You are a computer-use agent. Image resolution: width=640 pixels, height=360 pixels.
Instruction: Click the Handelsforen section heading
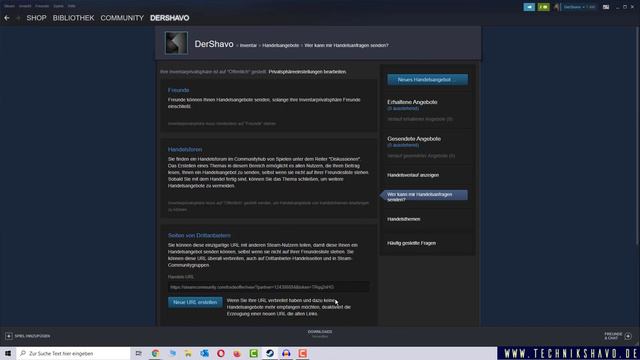point(185,149)
